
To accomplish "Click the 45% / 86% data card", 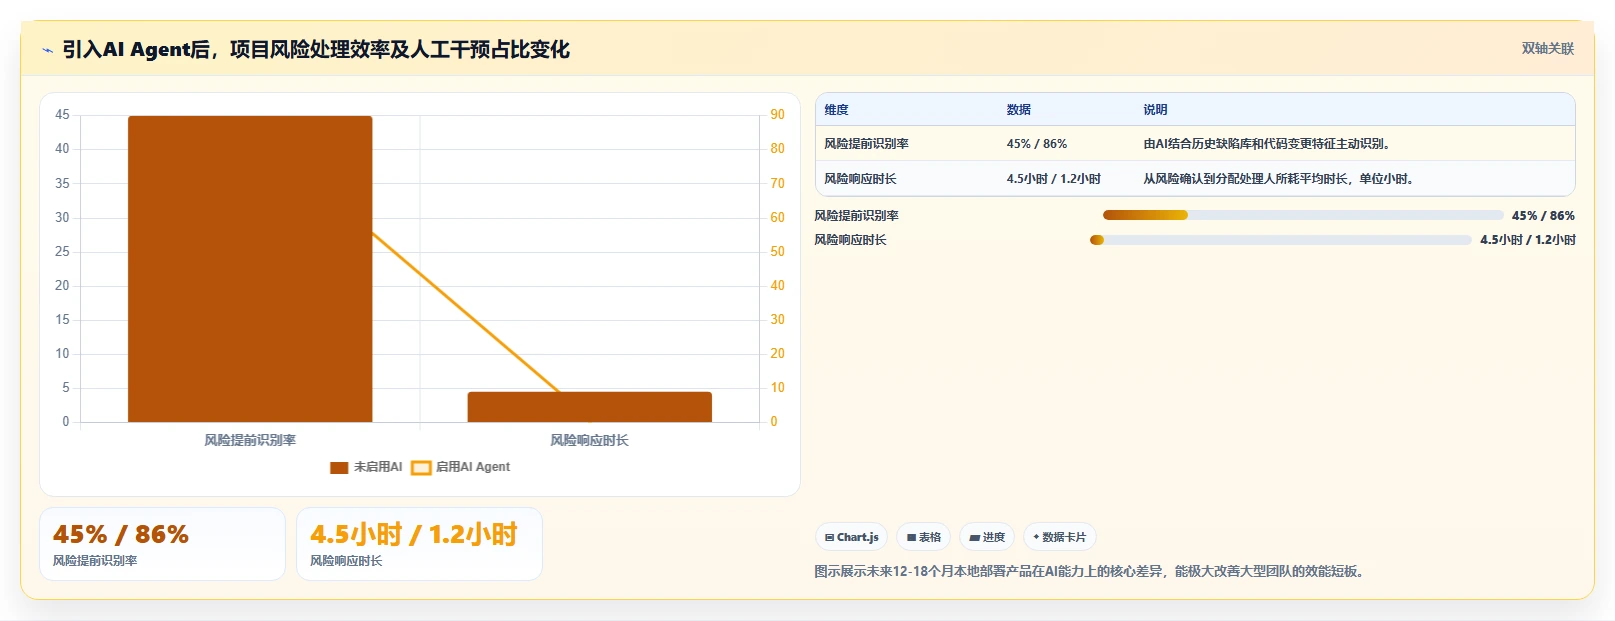I will tap(162, 544).
